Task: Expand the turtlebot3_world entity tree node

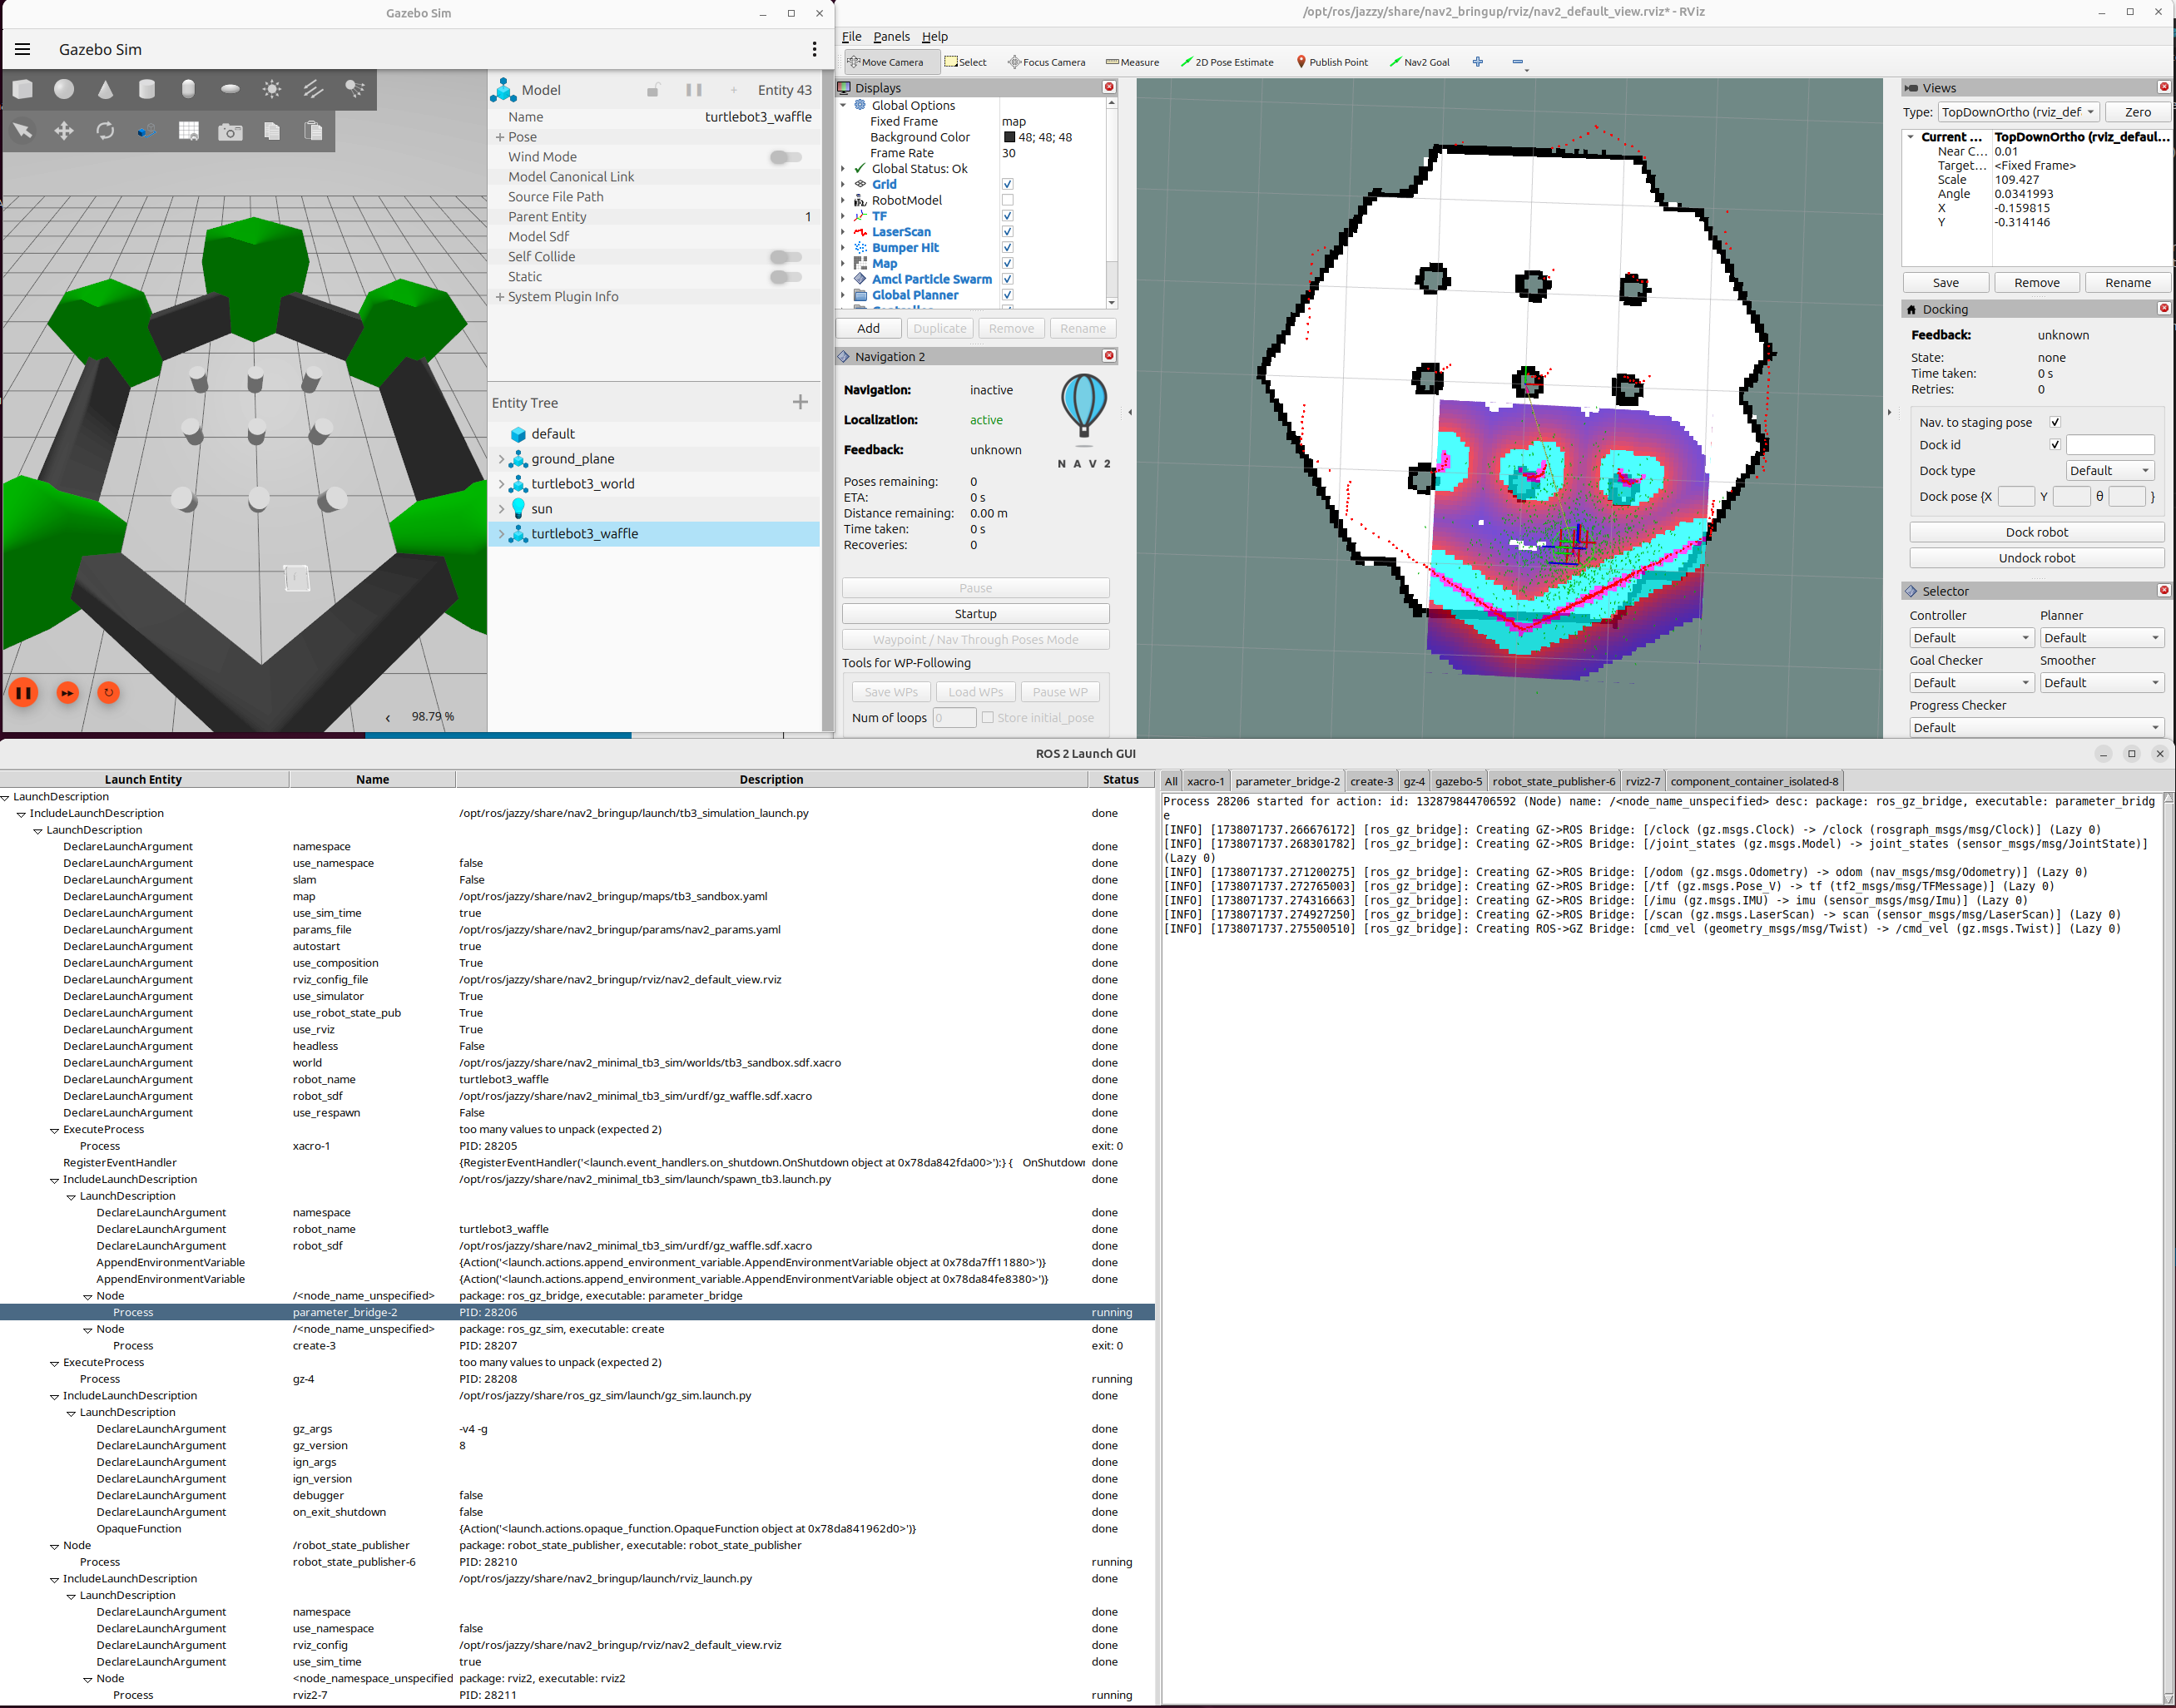Action: click(501, 484)
